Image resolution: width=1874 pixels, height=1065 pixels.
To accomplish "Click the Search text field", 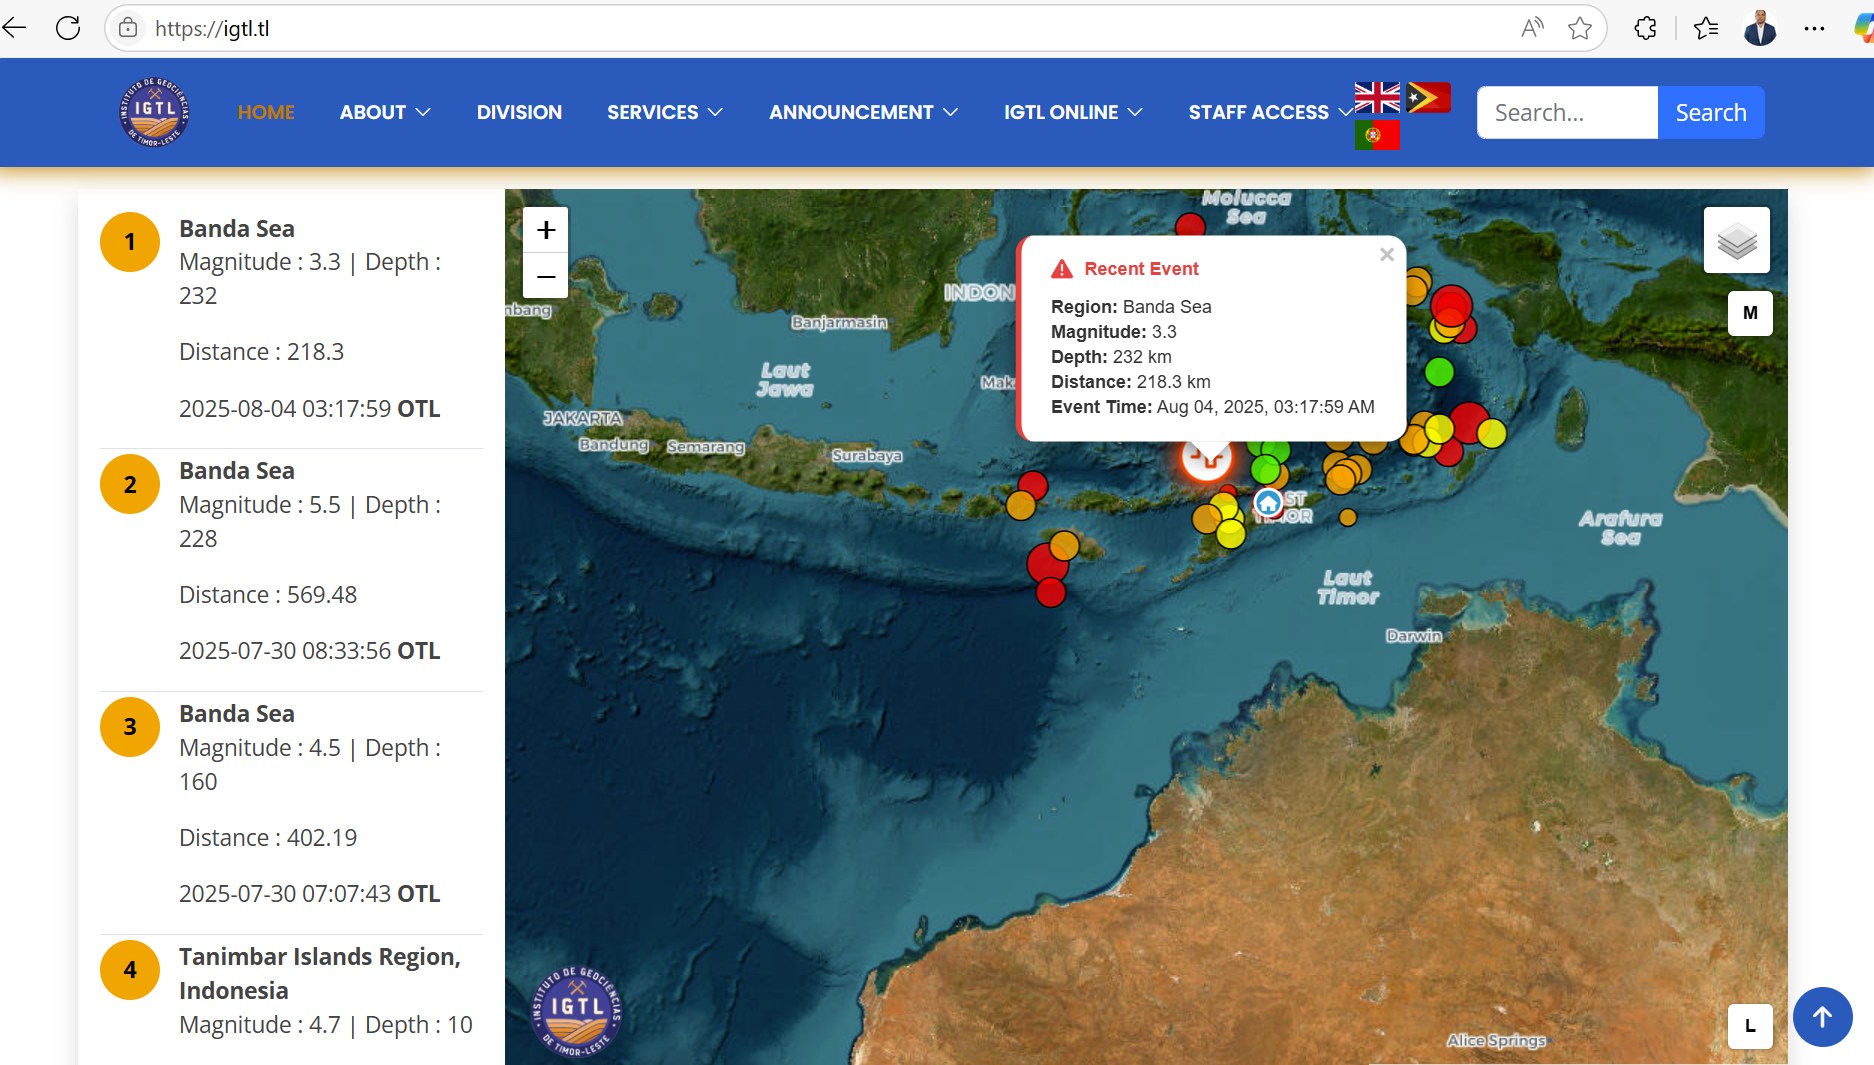I will click(x=1567, y=112).
